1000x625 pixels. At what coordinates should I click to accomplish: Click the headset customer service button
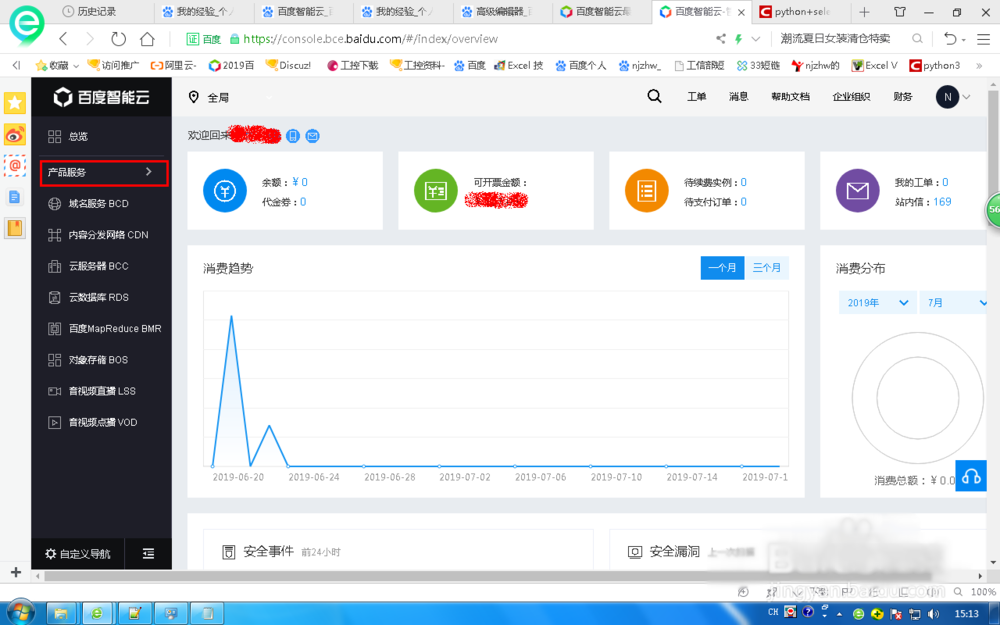tap(971, 476)
